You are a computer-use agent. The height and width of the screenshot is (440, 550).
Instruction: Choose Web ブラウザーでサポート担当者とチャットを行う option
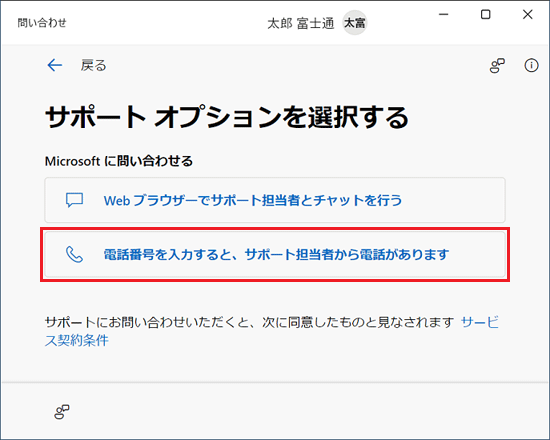(x=275, y=200)
